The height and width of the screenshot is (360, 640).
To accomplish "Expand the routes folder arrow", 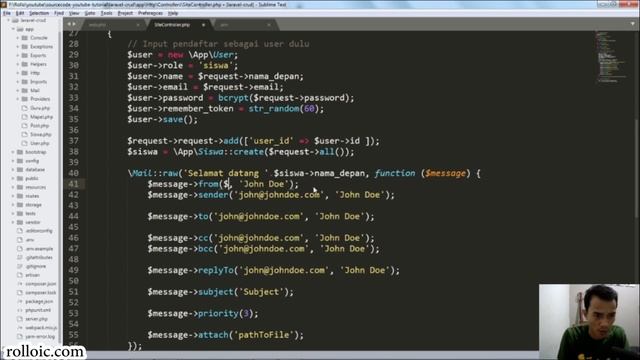I will (13, 196).
